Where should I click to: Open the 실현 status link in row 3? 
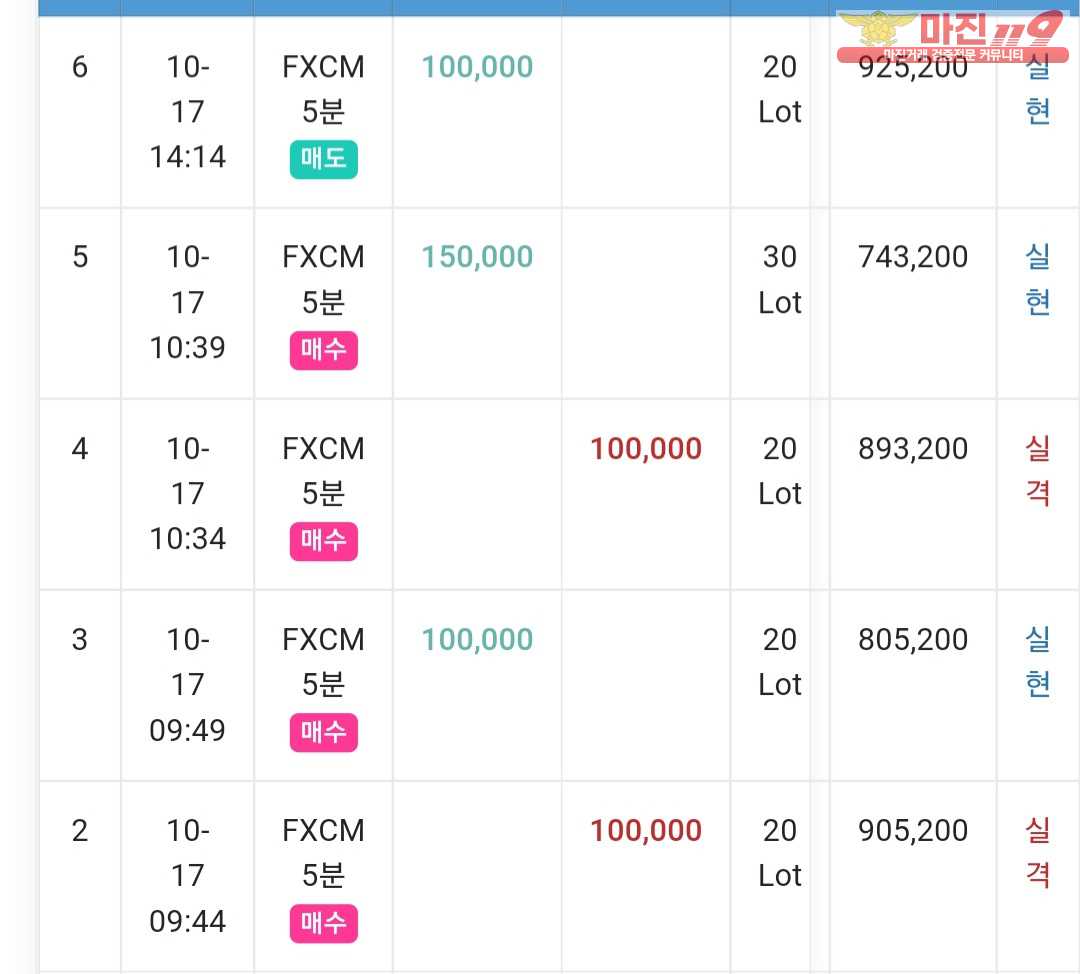[1037, 661]
